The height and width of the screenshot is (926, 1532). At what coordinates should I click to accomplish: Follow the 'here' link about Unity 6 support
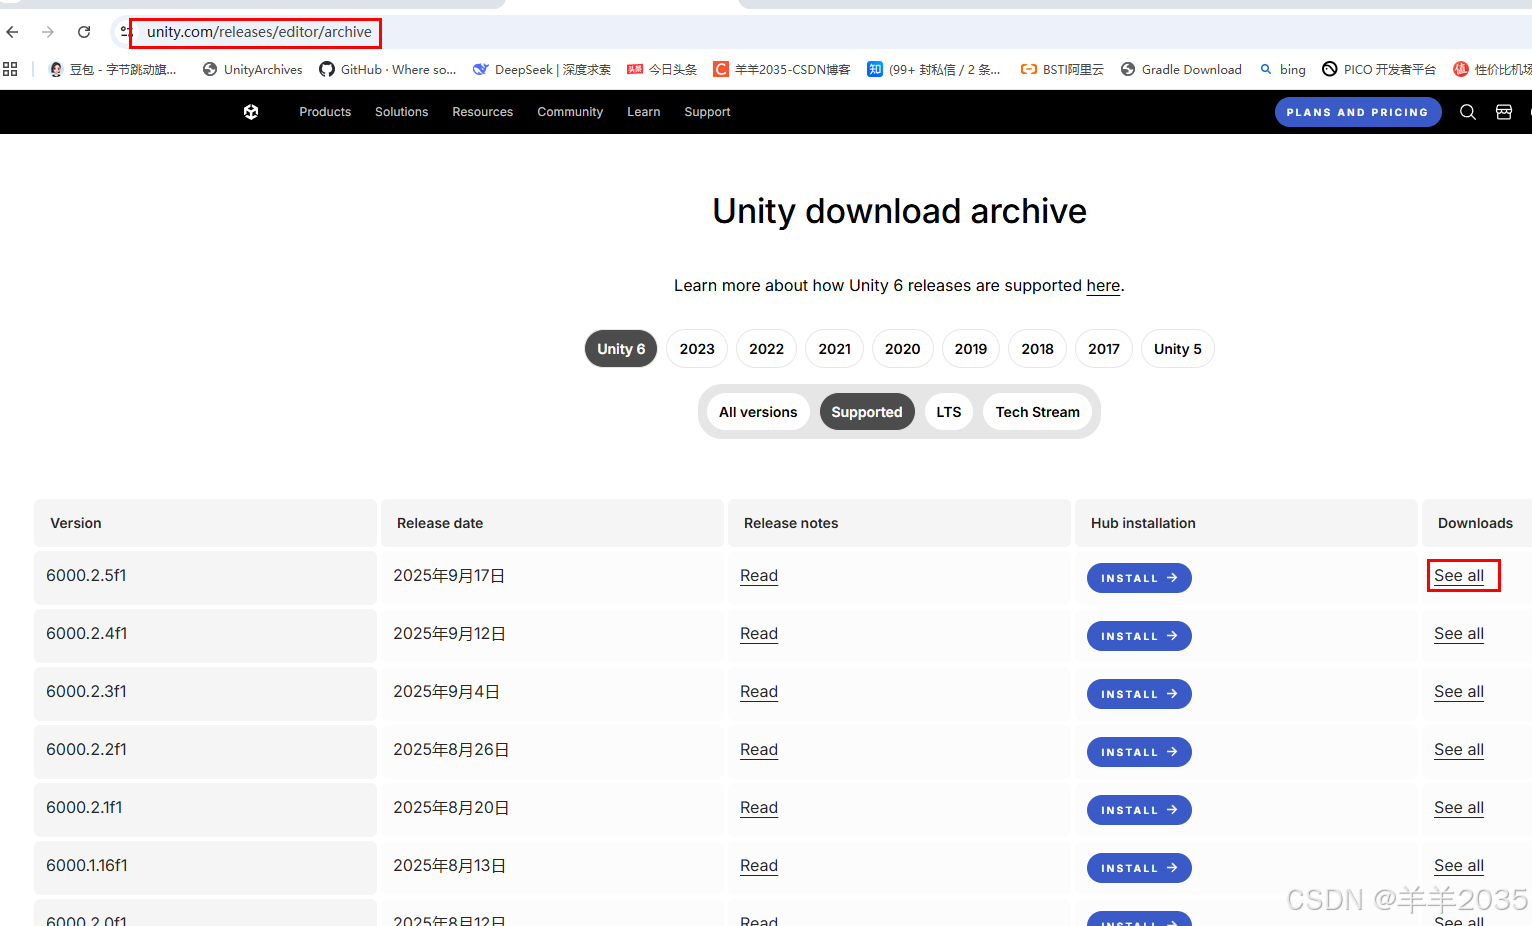coord(1103,285)
